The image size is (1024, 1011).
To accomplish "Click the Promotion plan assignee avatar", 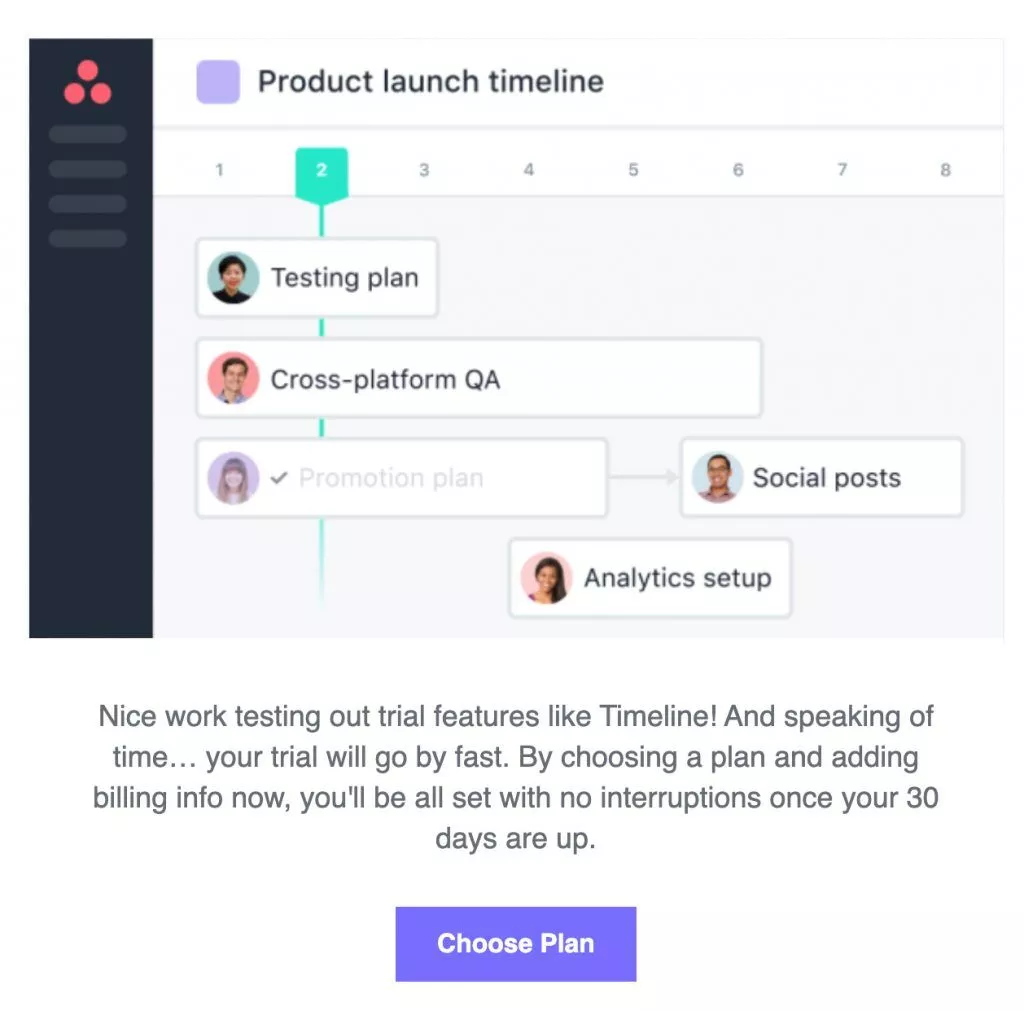I will [x=233, y=478].
